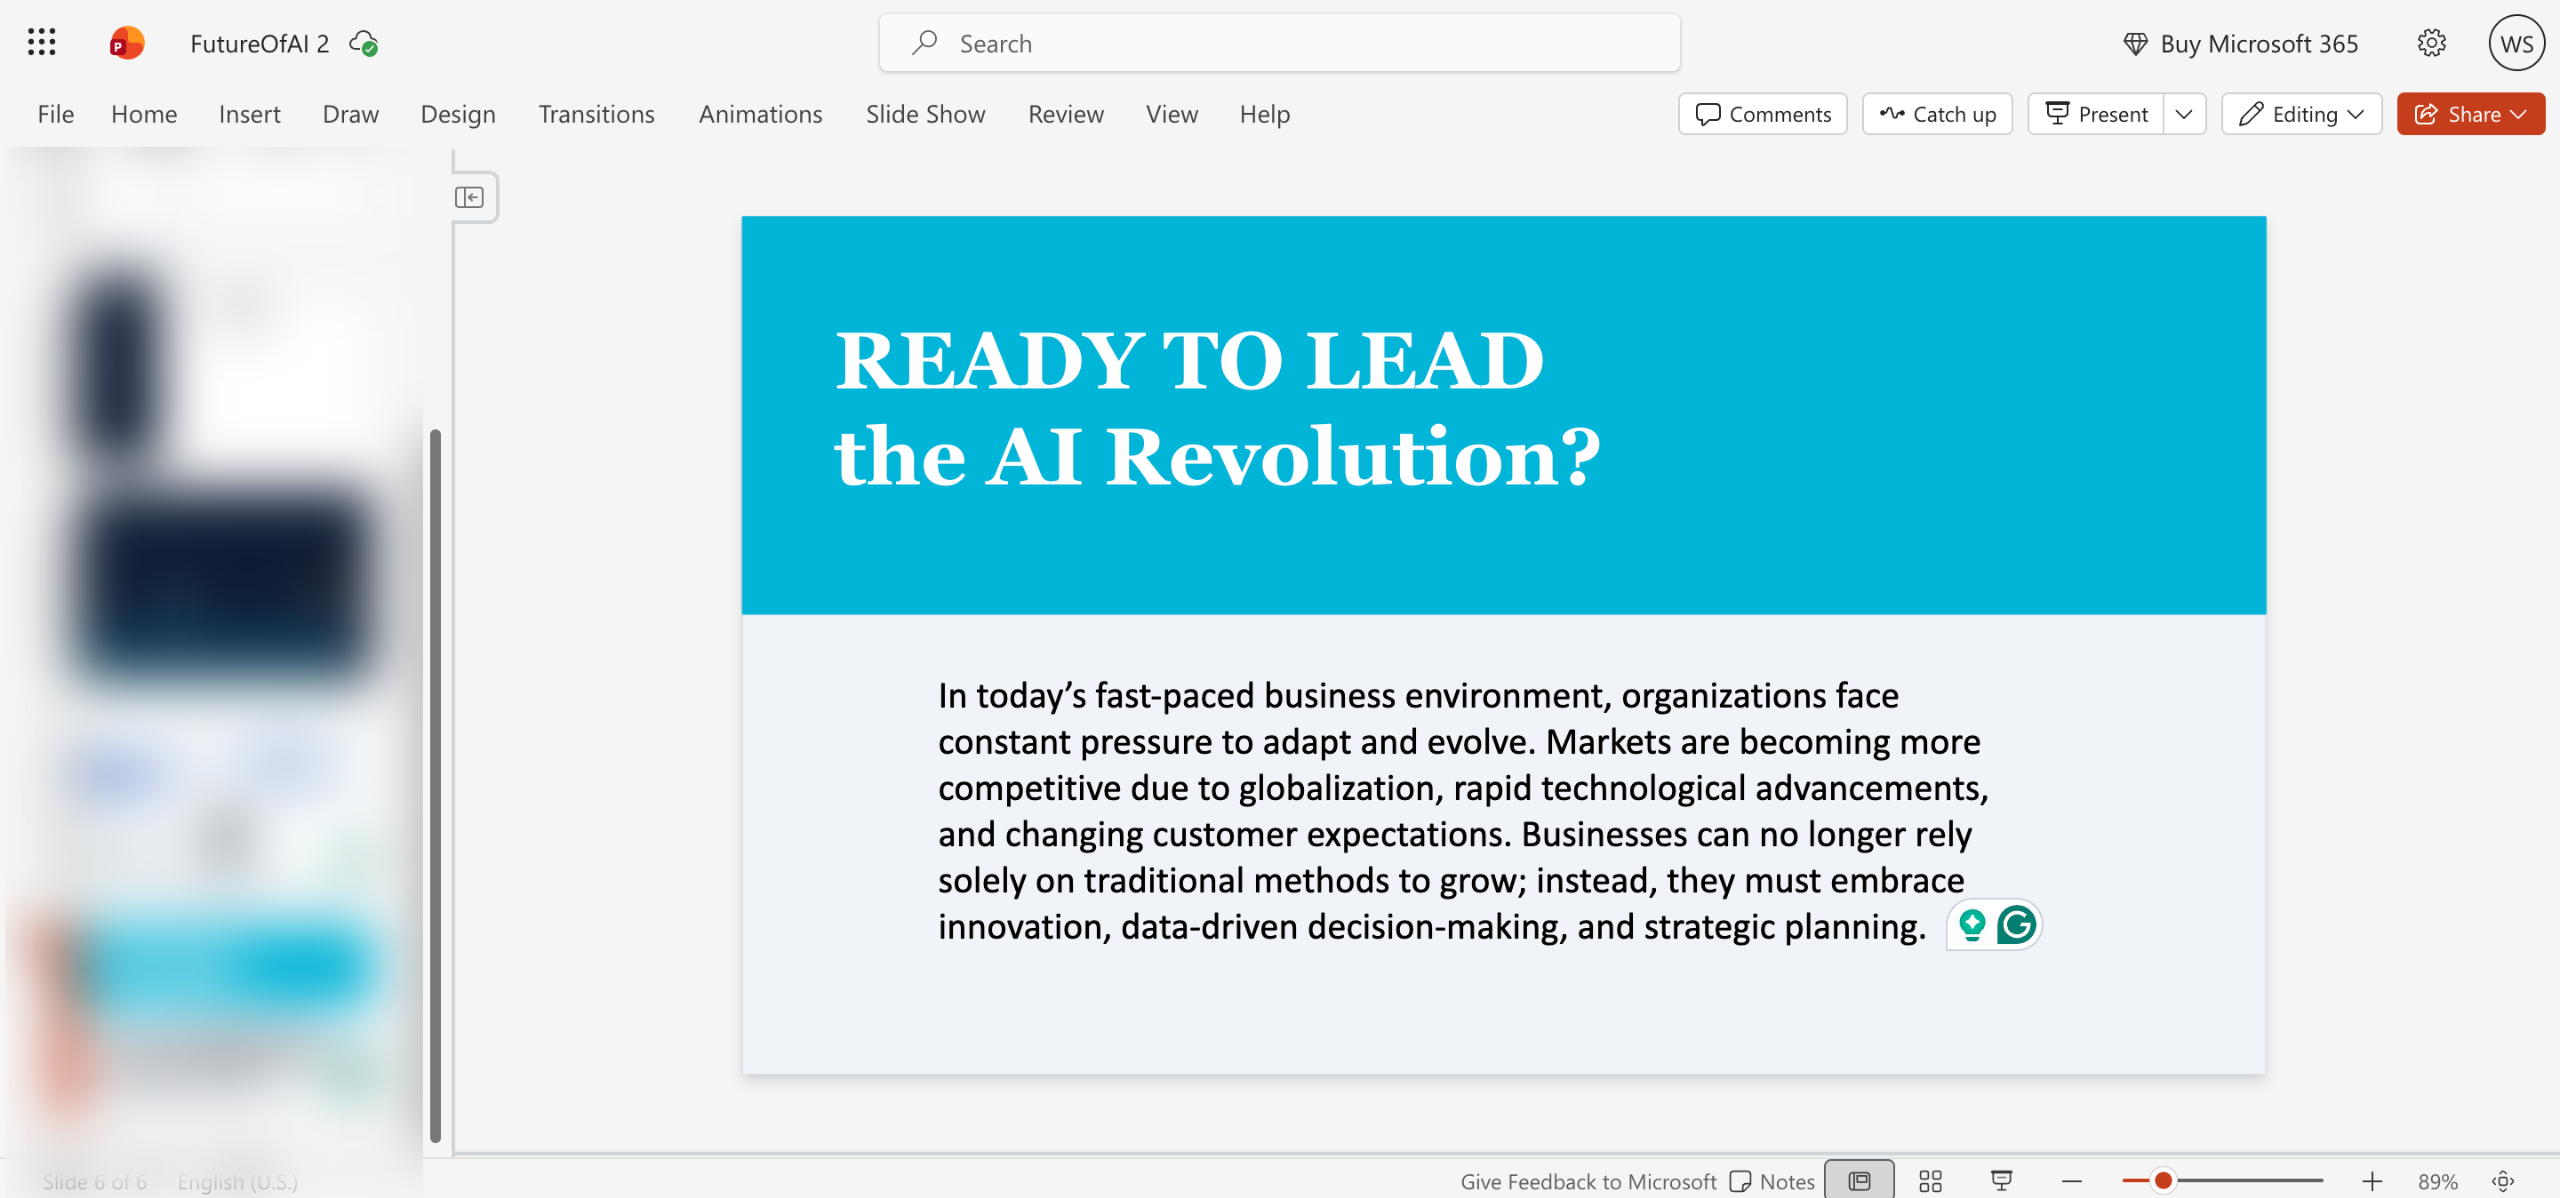
Task: Click the zoom slider handle
Action: (2163, 1181)
